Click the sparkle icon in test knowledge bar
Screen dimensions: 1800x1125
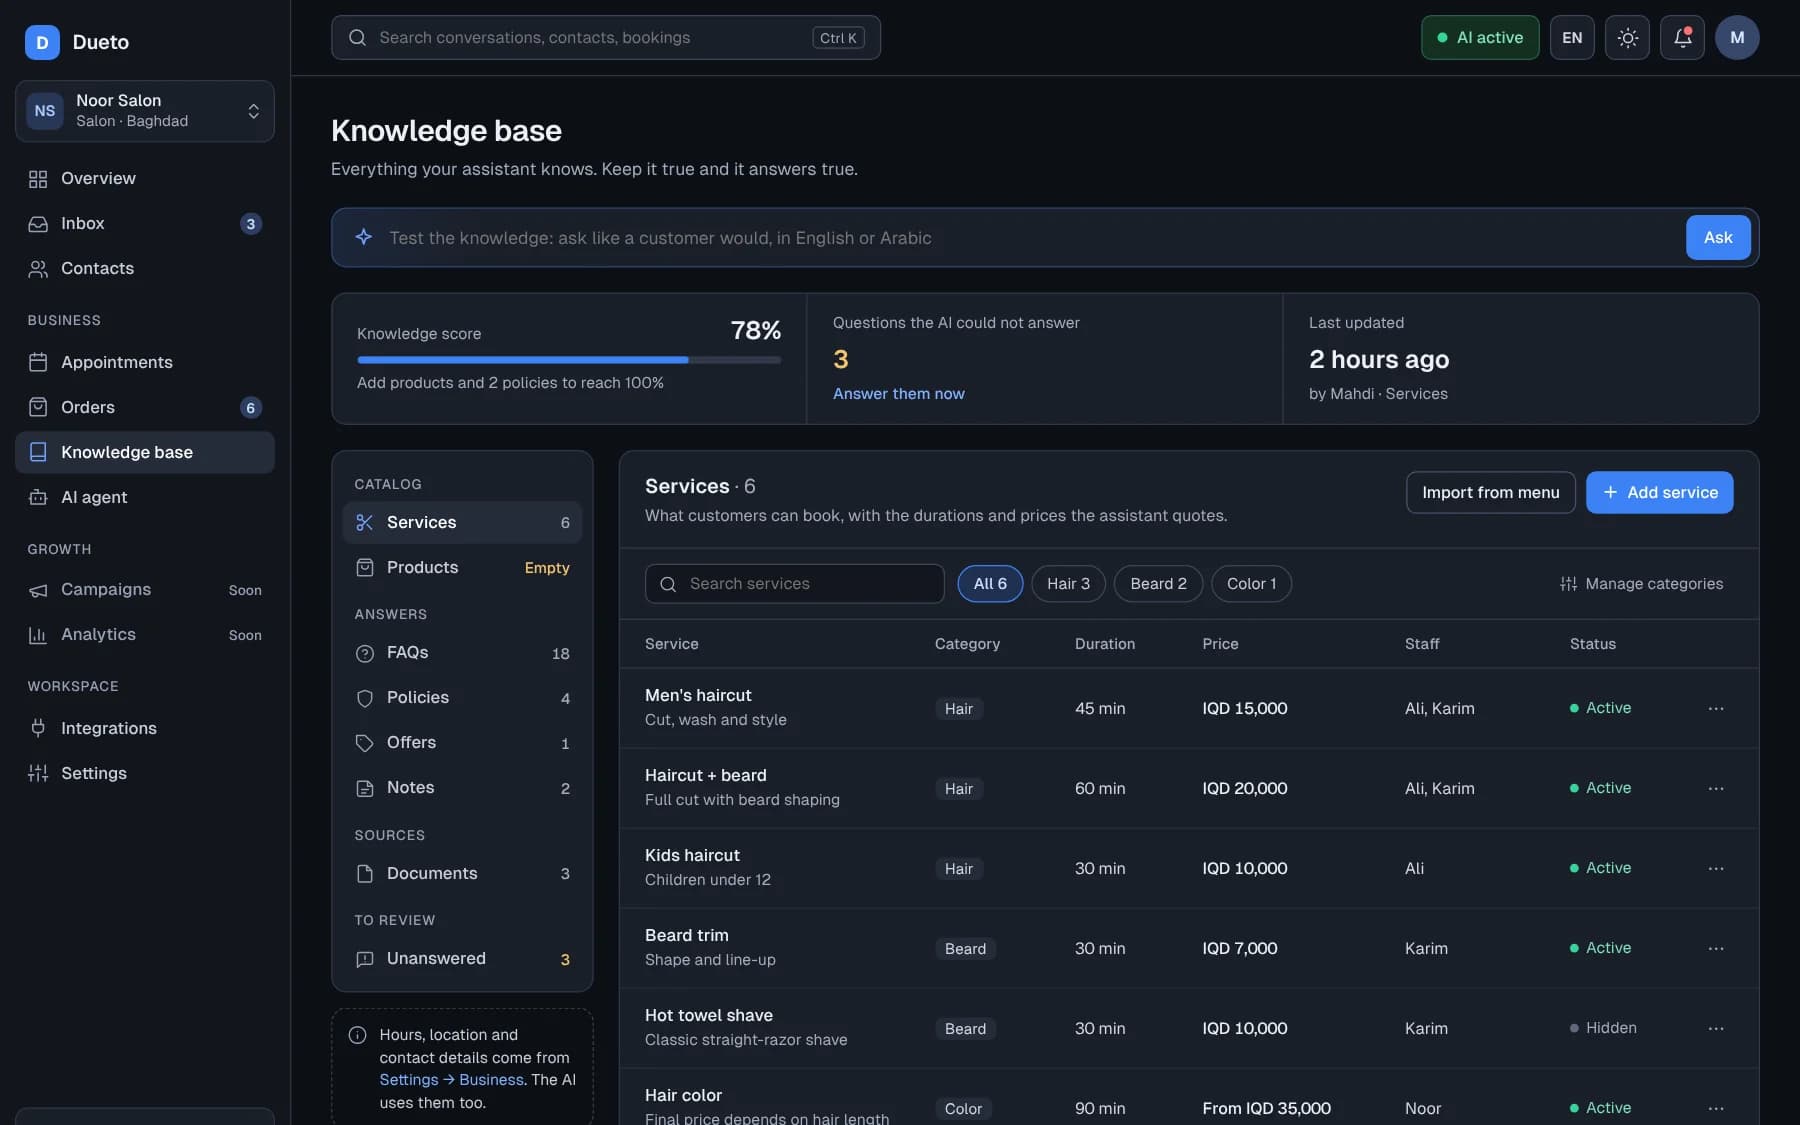click(364, 237)
